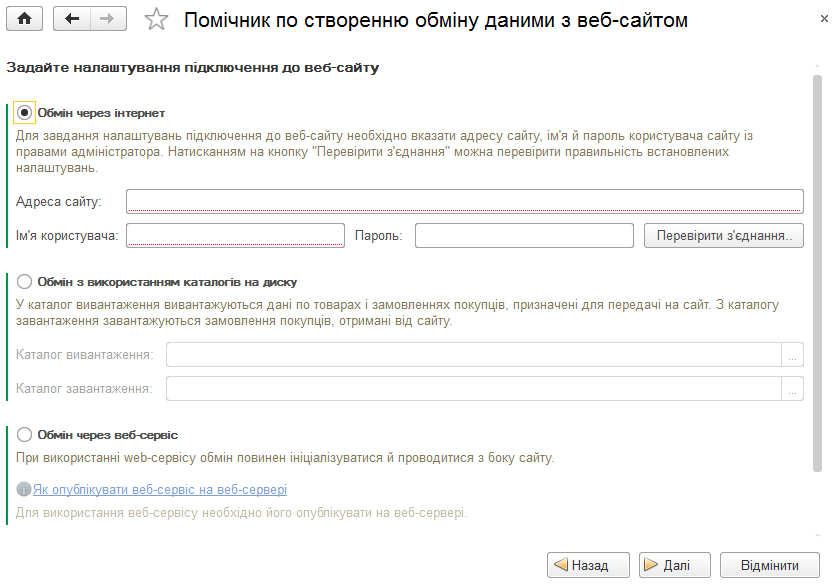Screen dimensions: 832x584
Task: Click the 'Каталог вивантаження:' label
Action: (x=84, y=354)
